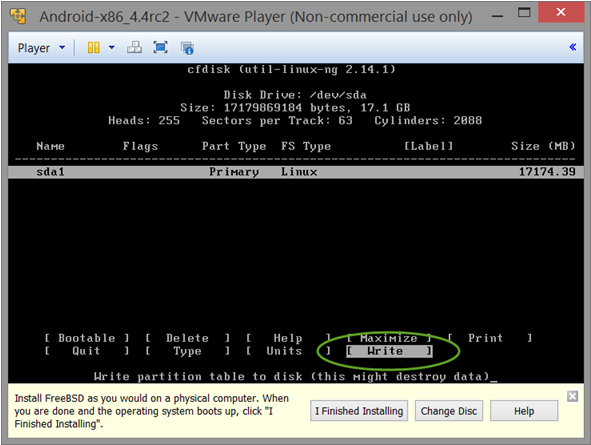Image resolution: width=591 pixels, height=445 pixels.
Task: Select the Bootable option in cfdisk
Action: click(87, 338)
